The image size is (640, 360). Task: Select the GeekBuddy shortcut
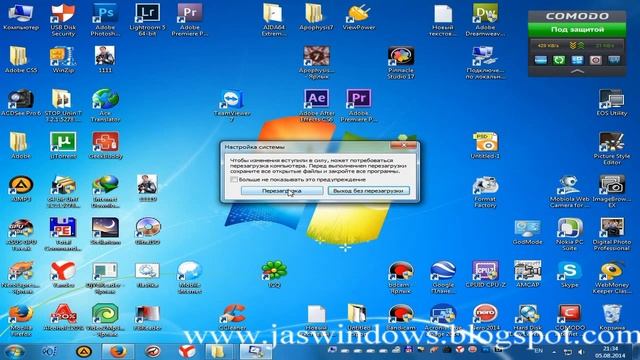(x=105, y=146)
